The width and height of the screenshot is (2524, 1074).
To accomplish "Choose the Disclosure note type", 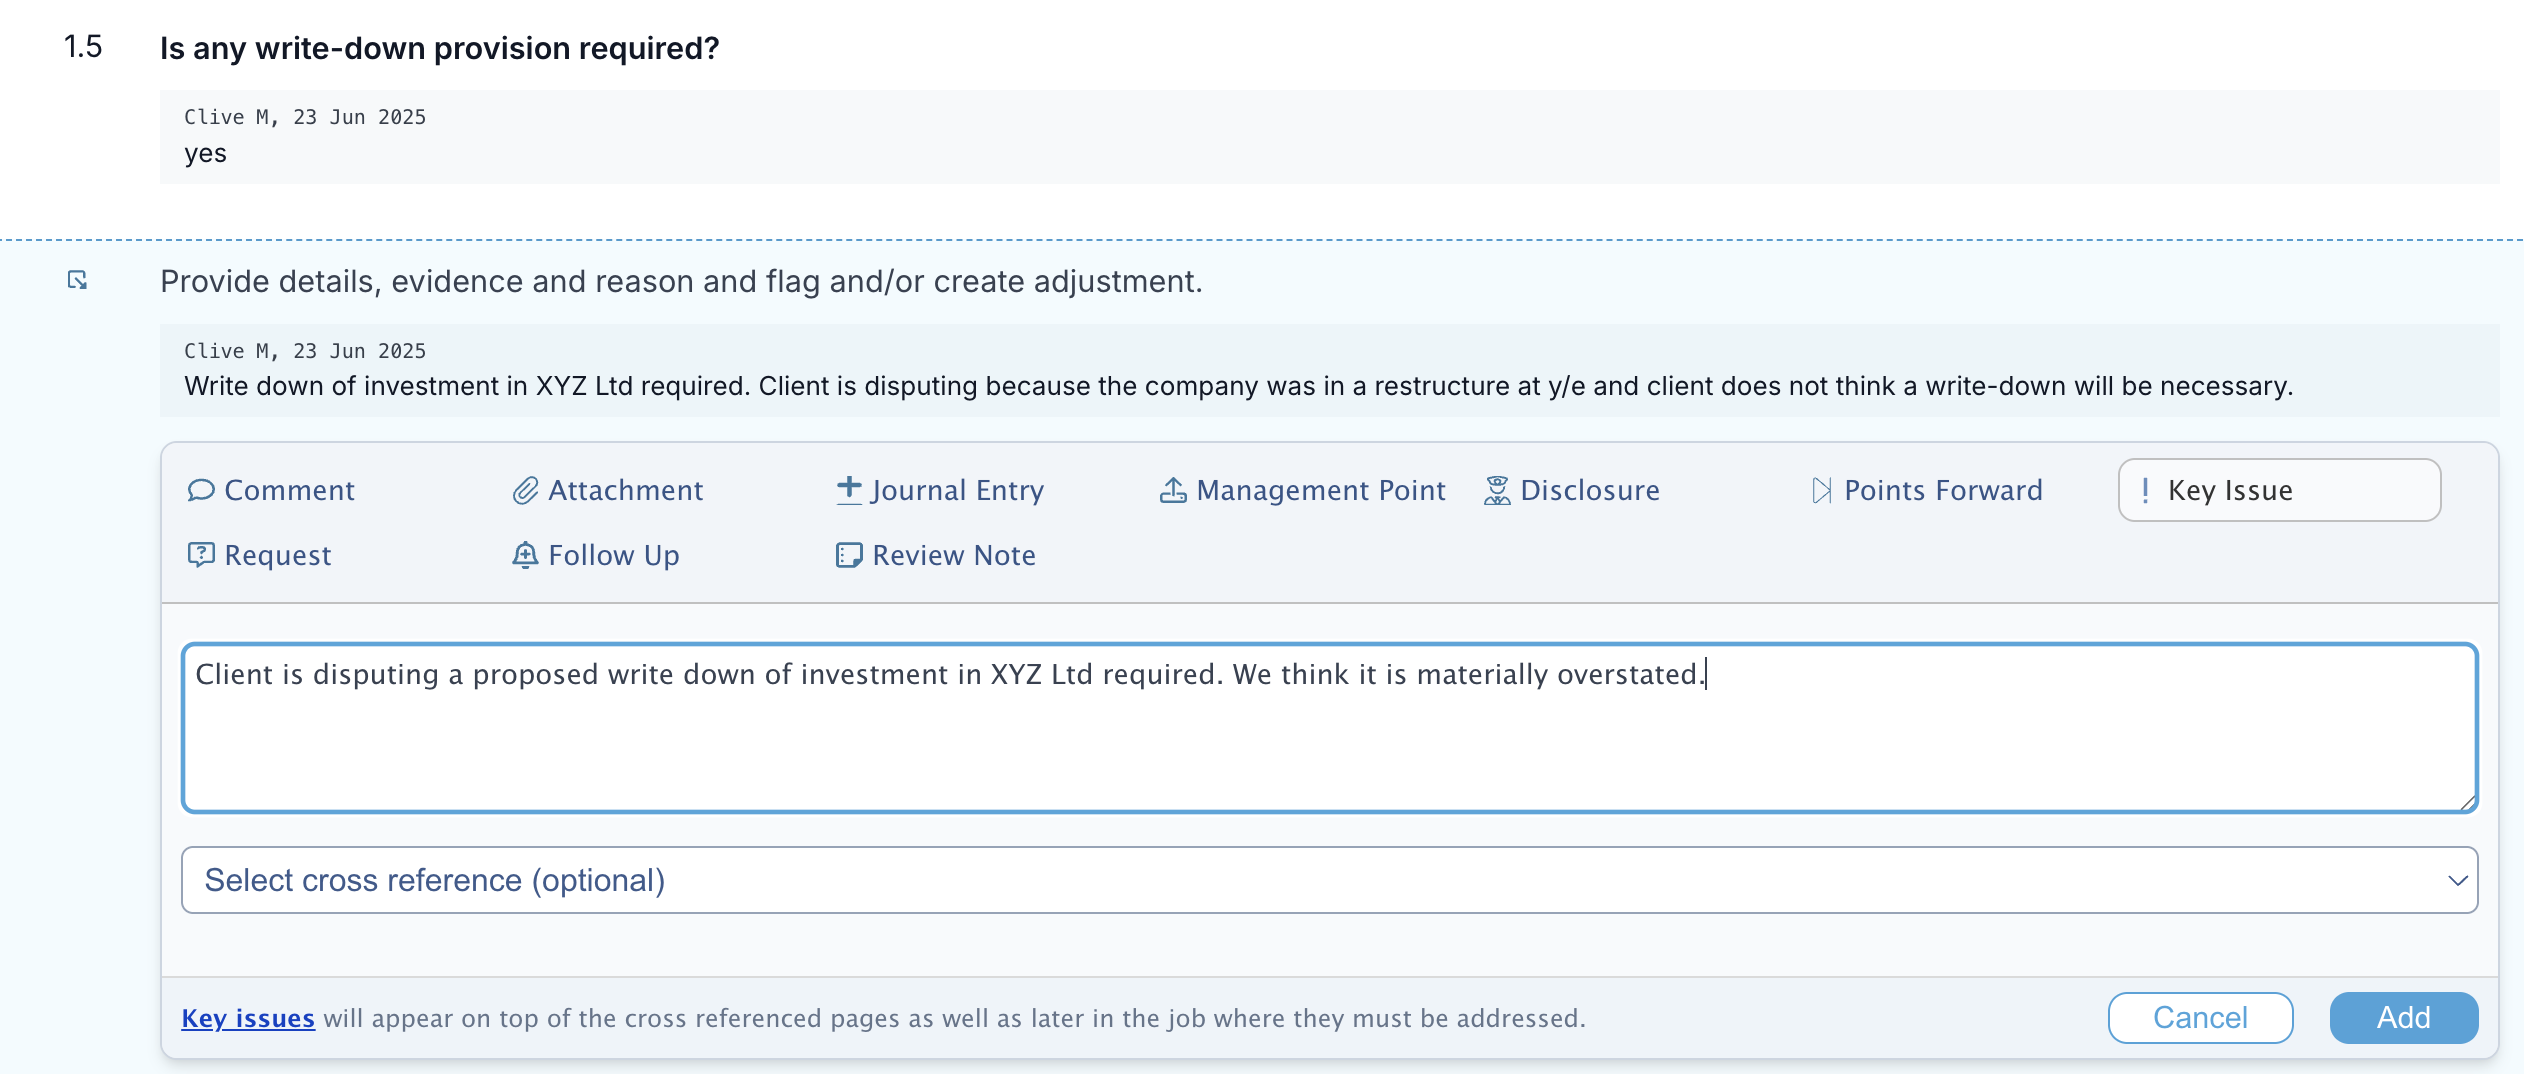I will (1572, 490).
